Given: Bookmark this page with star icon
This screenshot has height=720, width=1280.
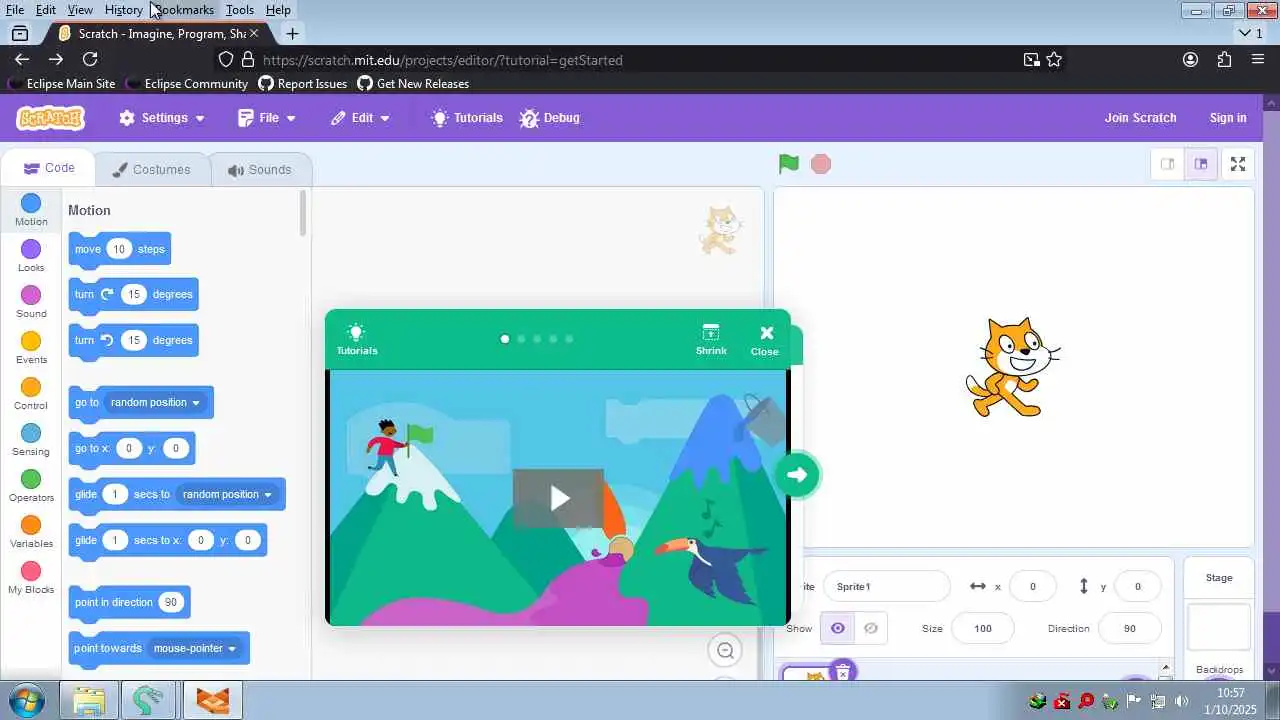Looking at the screenshot, I should point(1054,60).
